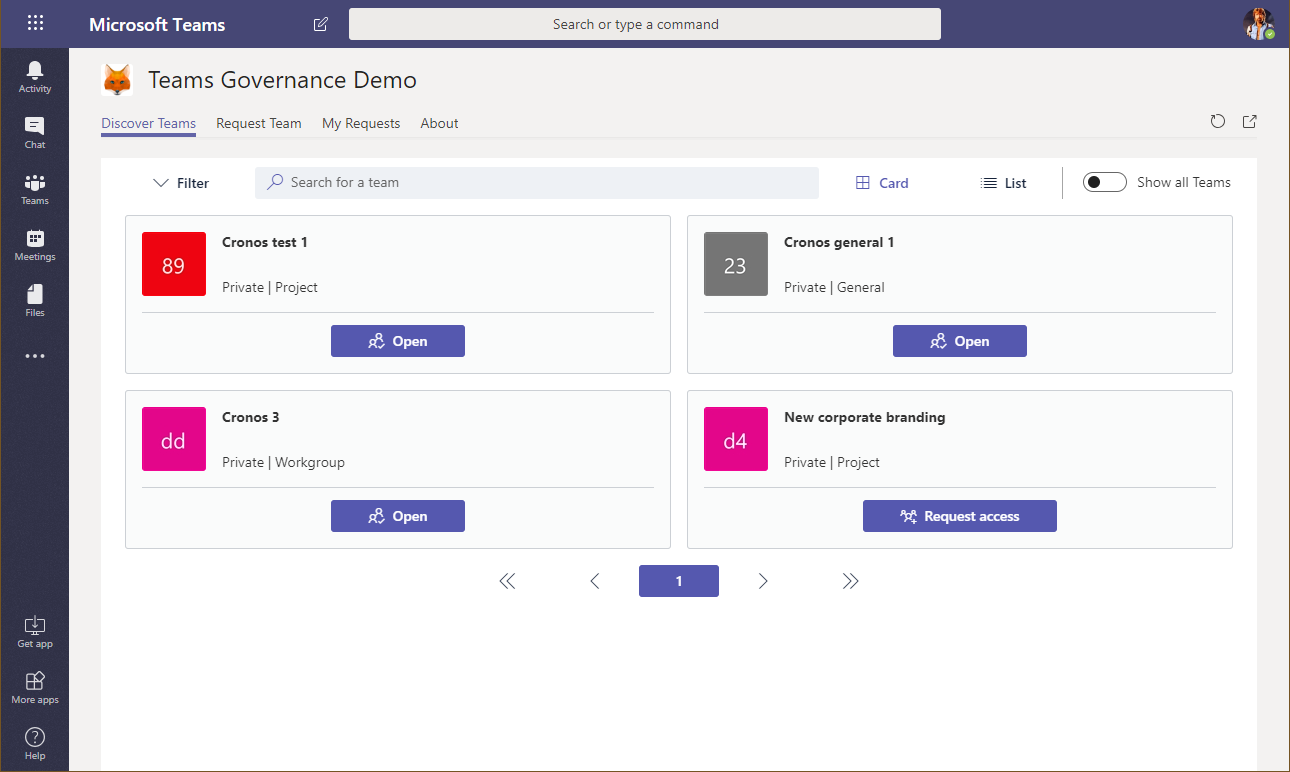
Task: Pop out app to new window
Action: (1250, 122)
